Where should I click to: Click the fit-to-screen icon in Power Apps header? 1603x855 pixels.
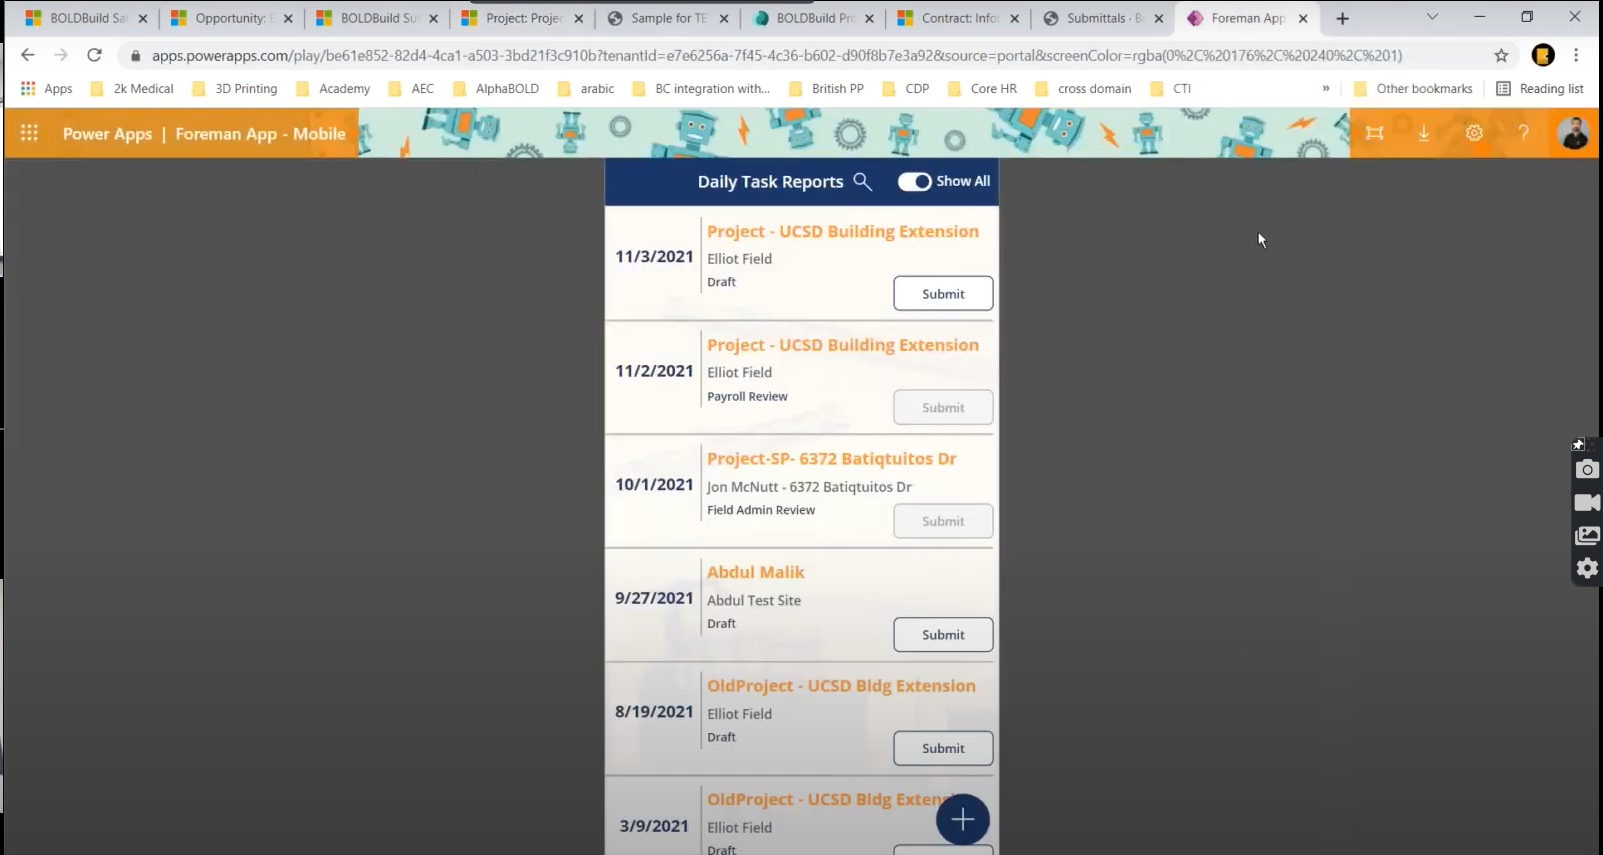[1375, 133]
